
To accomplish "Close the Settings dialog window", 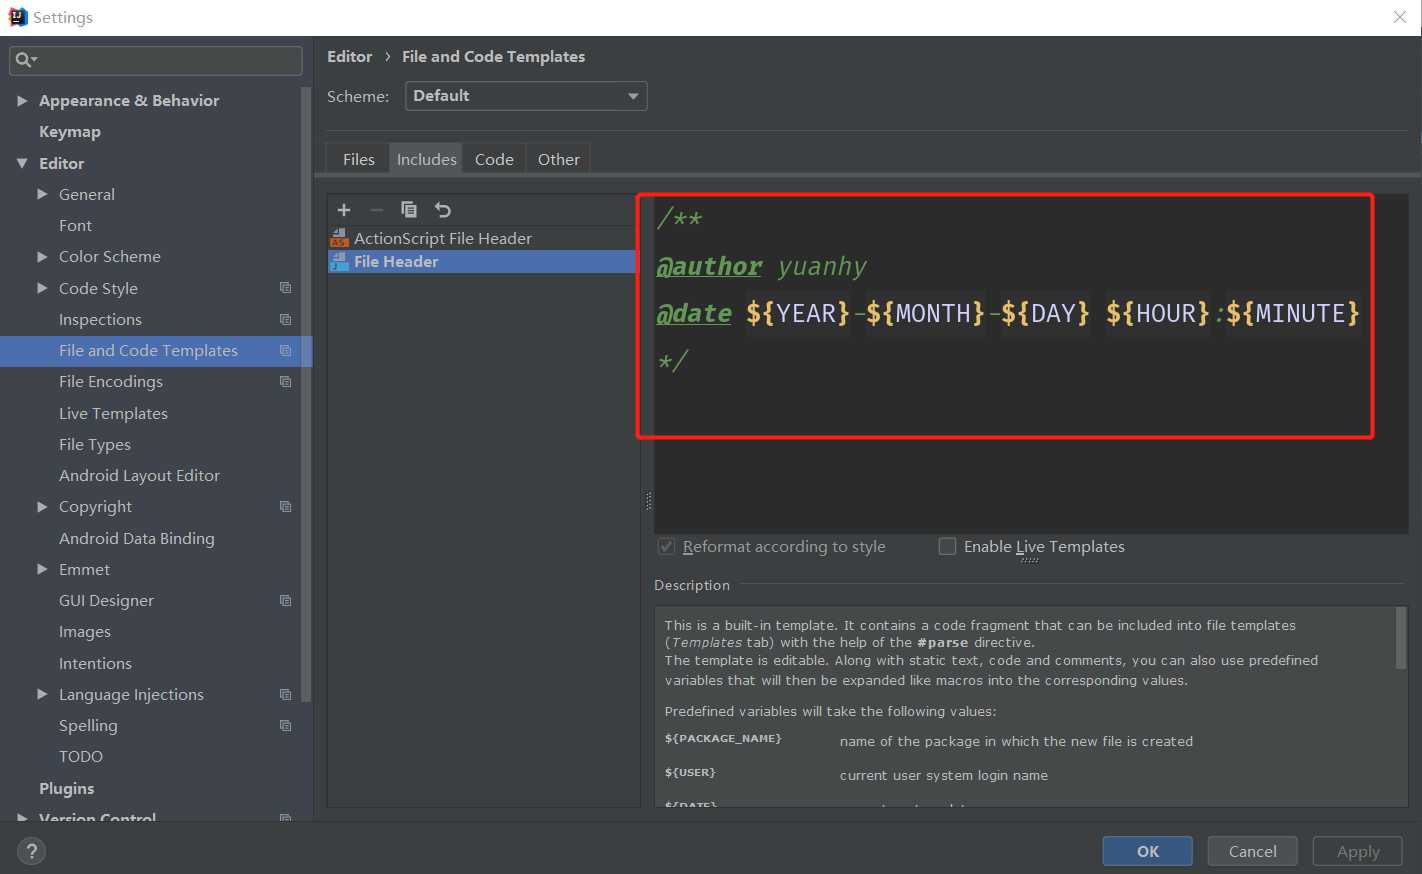I will point(1400,17).
